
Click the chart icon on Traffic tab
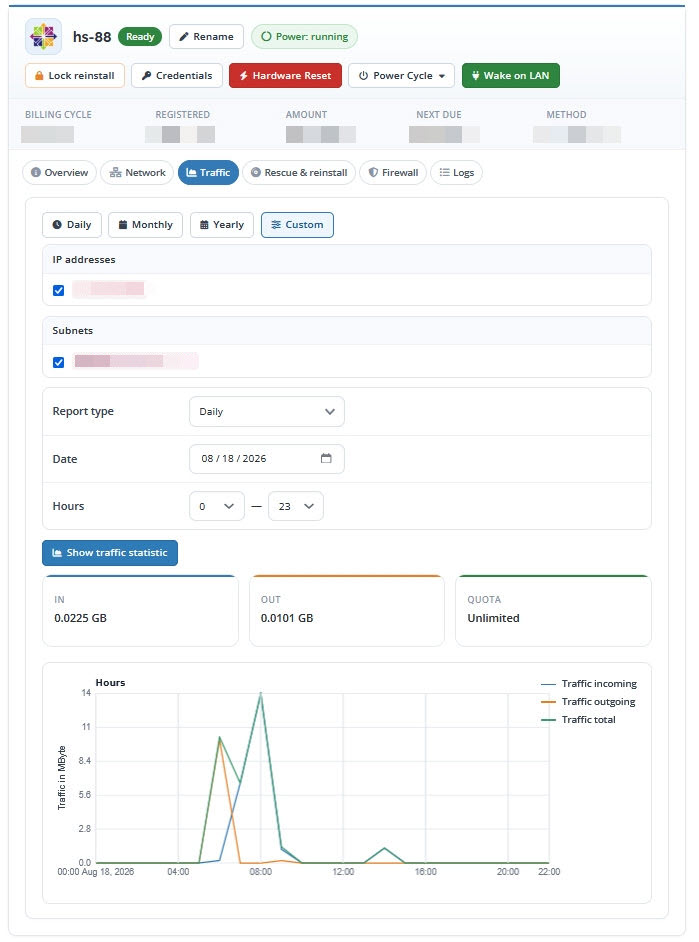tap(192, 172)
